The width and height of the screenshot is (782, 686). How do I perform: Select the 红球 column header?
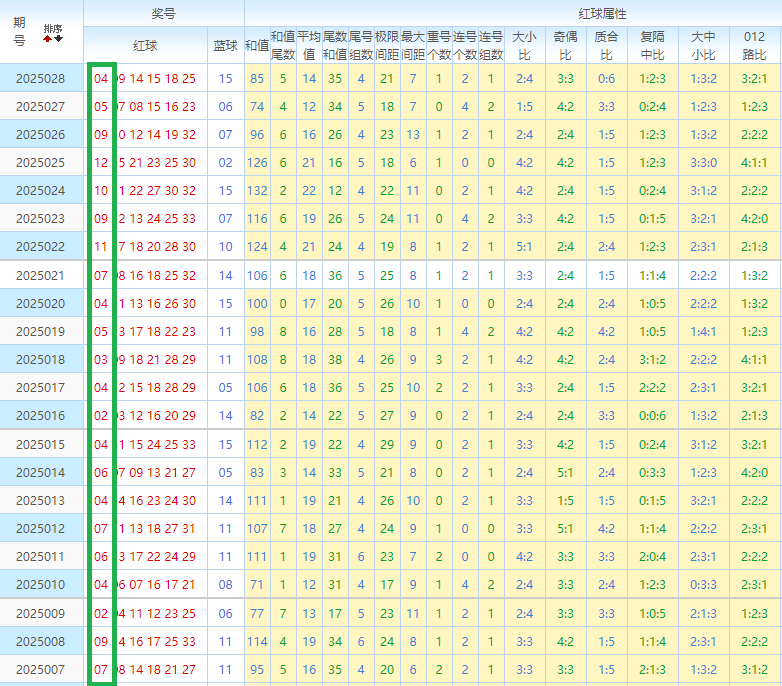pos(145,45)
